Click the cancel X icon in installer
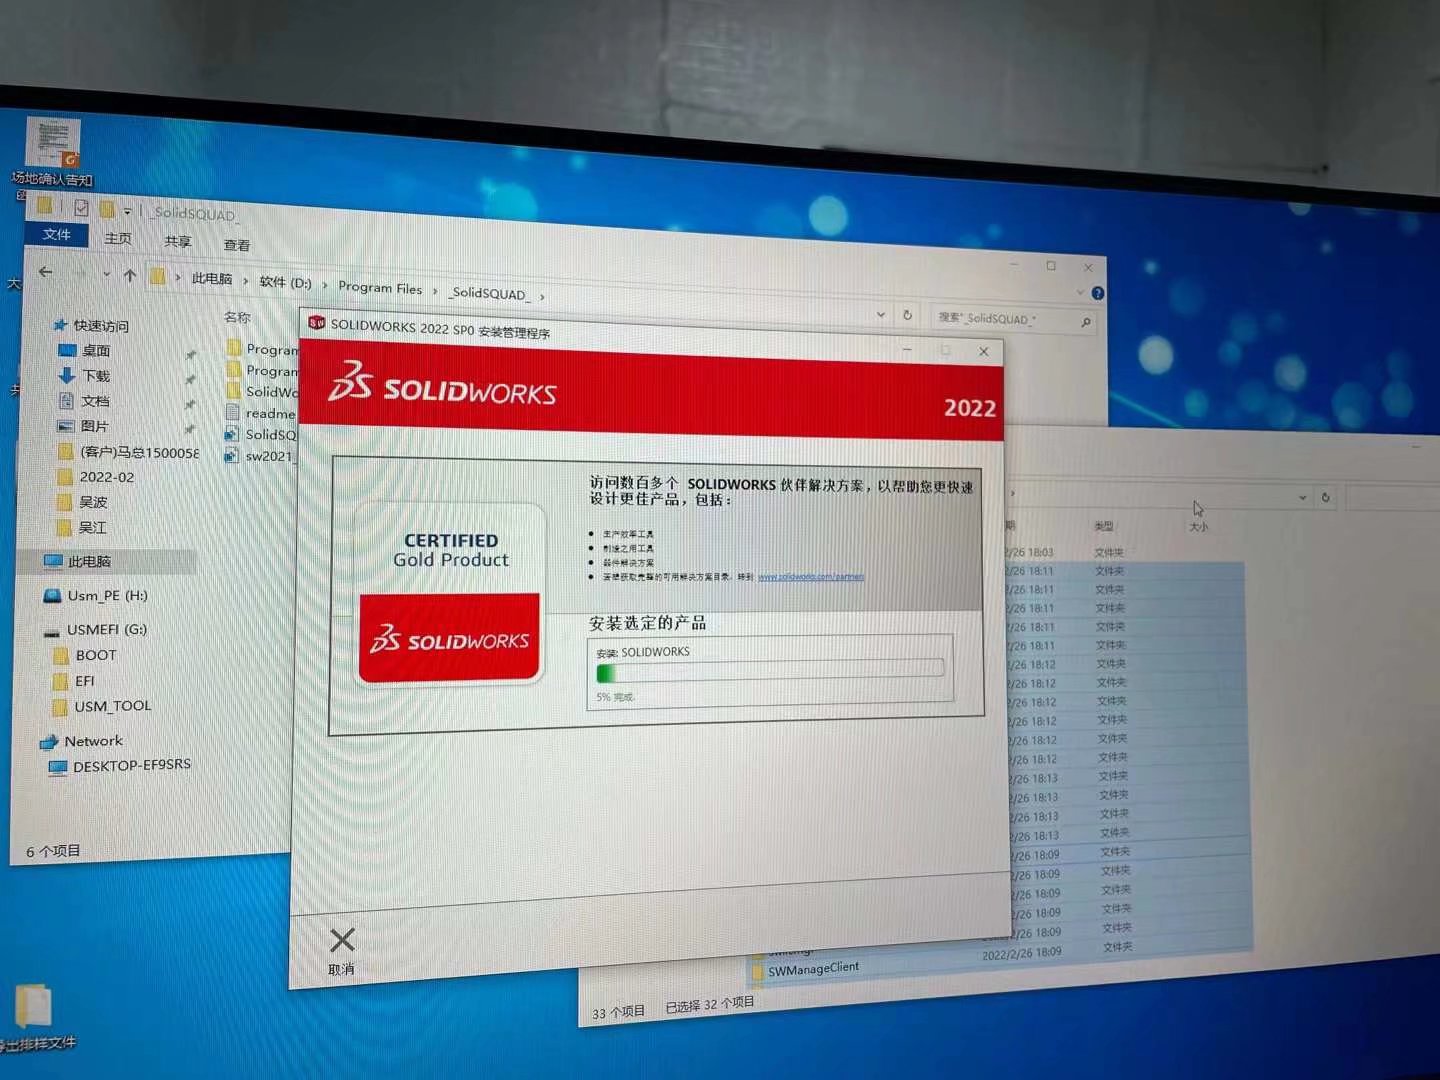The width and height of the screenshot is (1440, 1080). tap(342, 940)
